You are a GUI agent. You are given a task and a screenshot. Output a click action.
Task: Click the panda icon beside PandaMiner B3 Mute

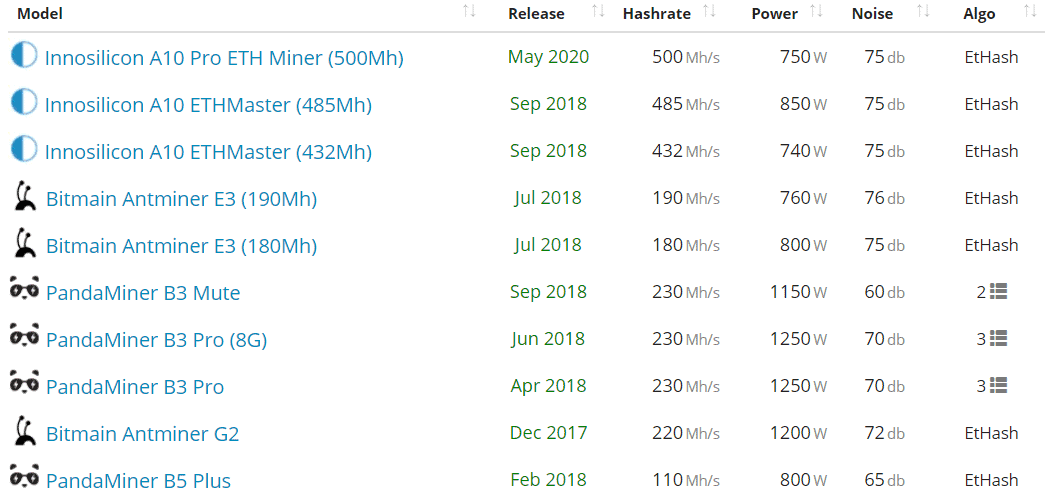(x=24, y=291)
